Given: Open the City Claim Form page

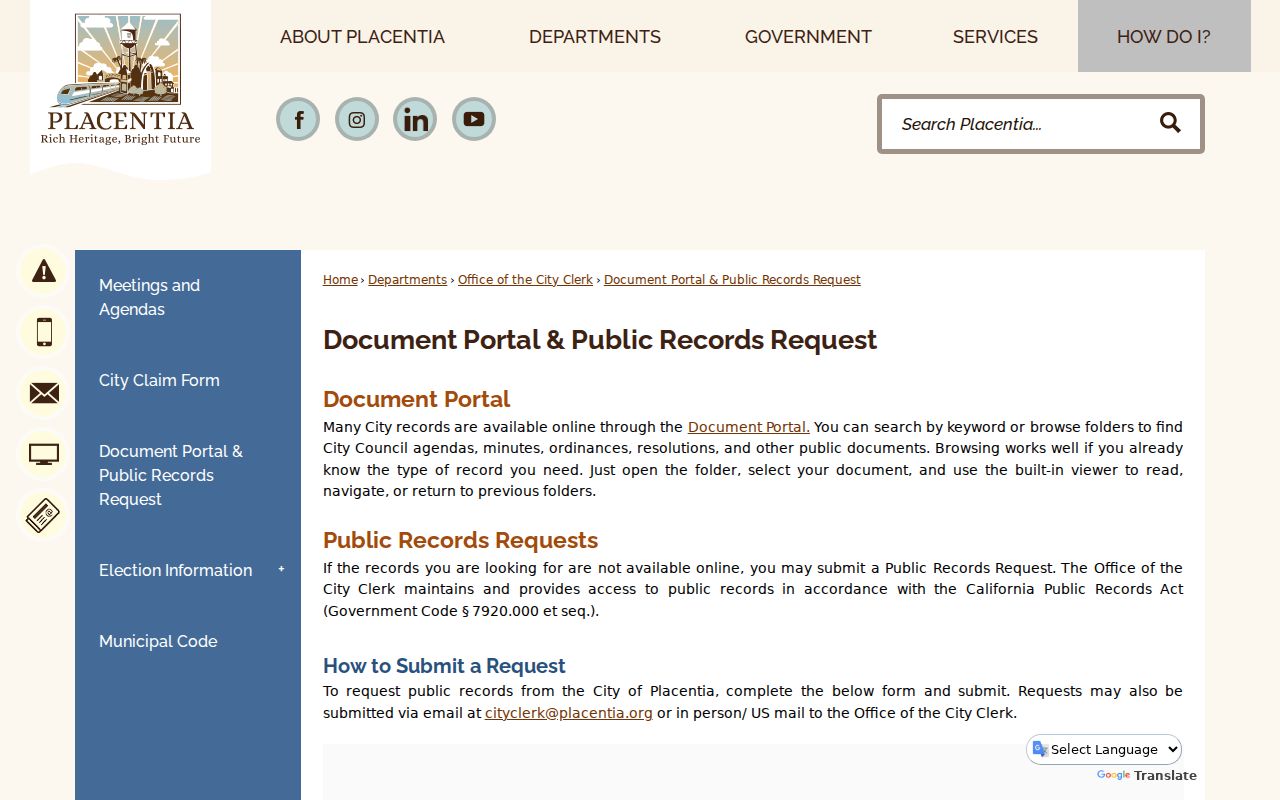Looking at the screenshot, I should pyautogui.click(x=159, y=380).
